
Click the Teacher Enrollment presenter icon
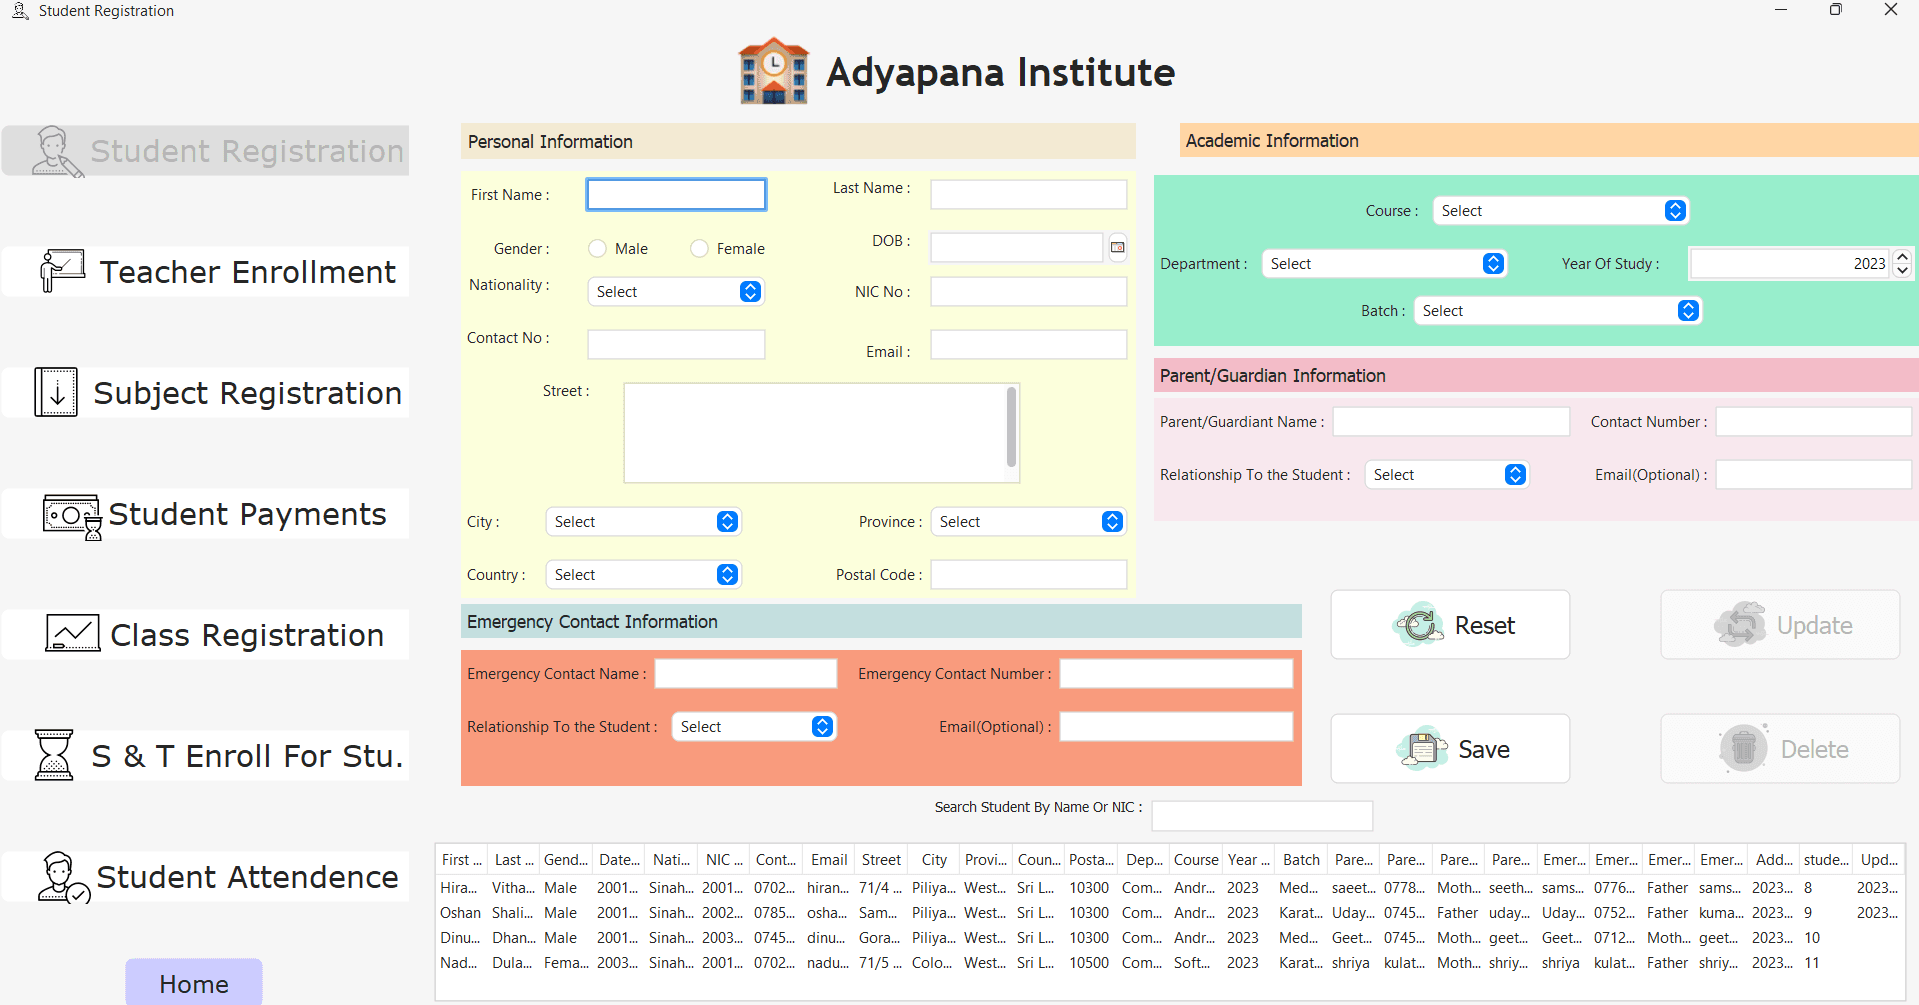click(x=62, y=271)
